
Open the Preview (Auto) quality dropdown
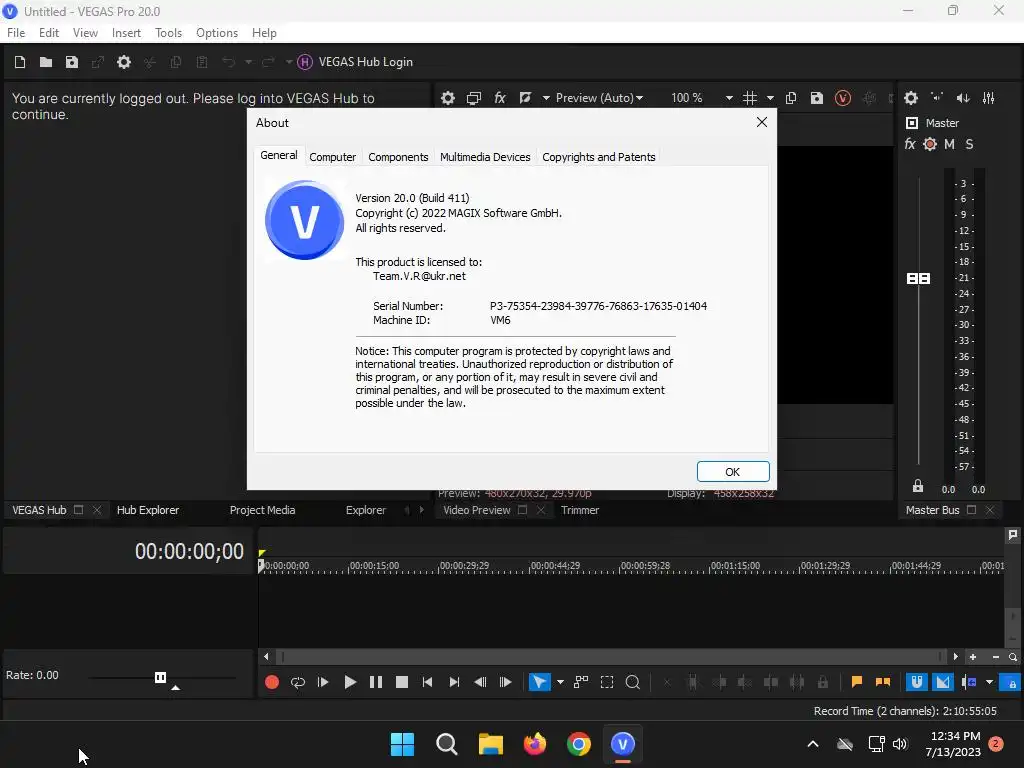(599, 98)
